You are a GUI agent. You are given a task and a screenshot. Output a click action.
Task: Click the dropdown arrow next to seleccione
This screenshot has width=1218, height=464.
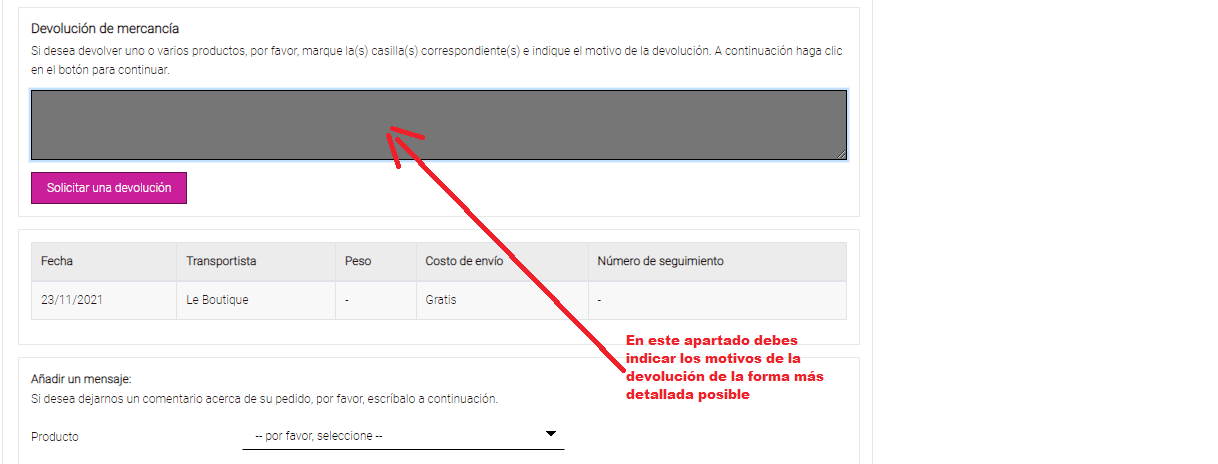(550, 434)
